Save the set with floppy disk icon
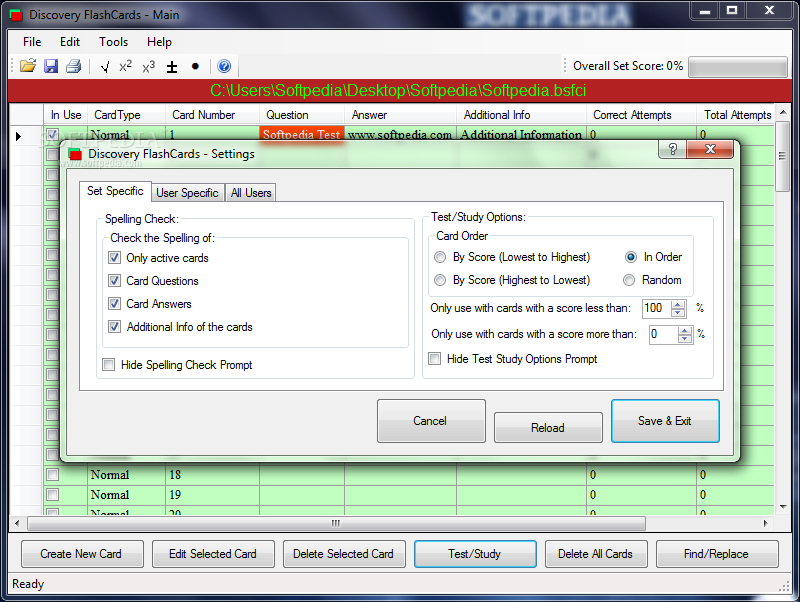The height and width of the screenshot is (602, 800). [x=51, y=66]
